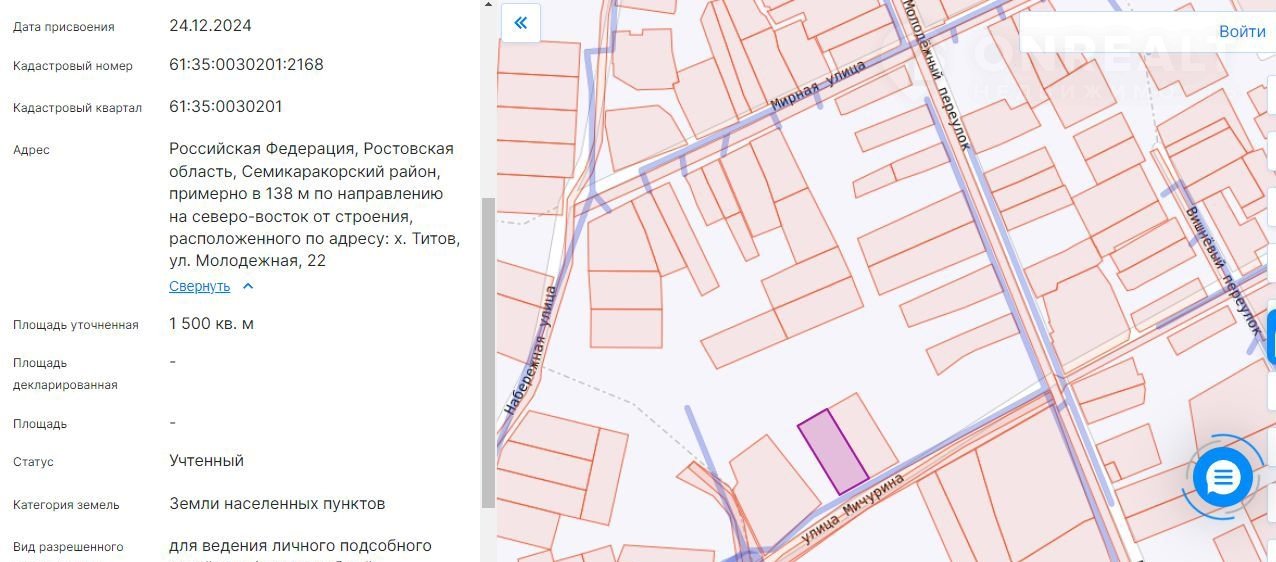Click the Молодёжный переулок street label
1276x562 pixels.
click(x=936, y=75)
